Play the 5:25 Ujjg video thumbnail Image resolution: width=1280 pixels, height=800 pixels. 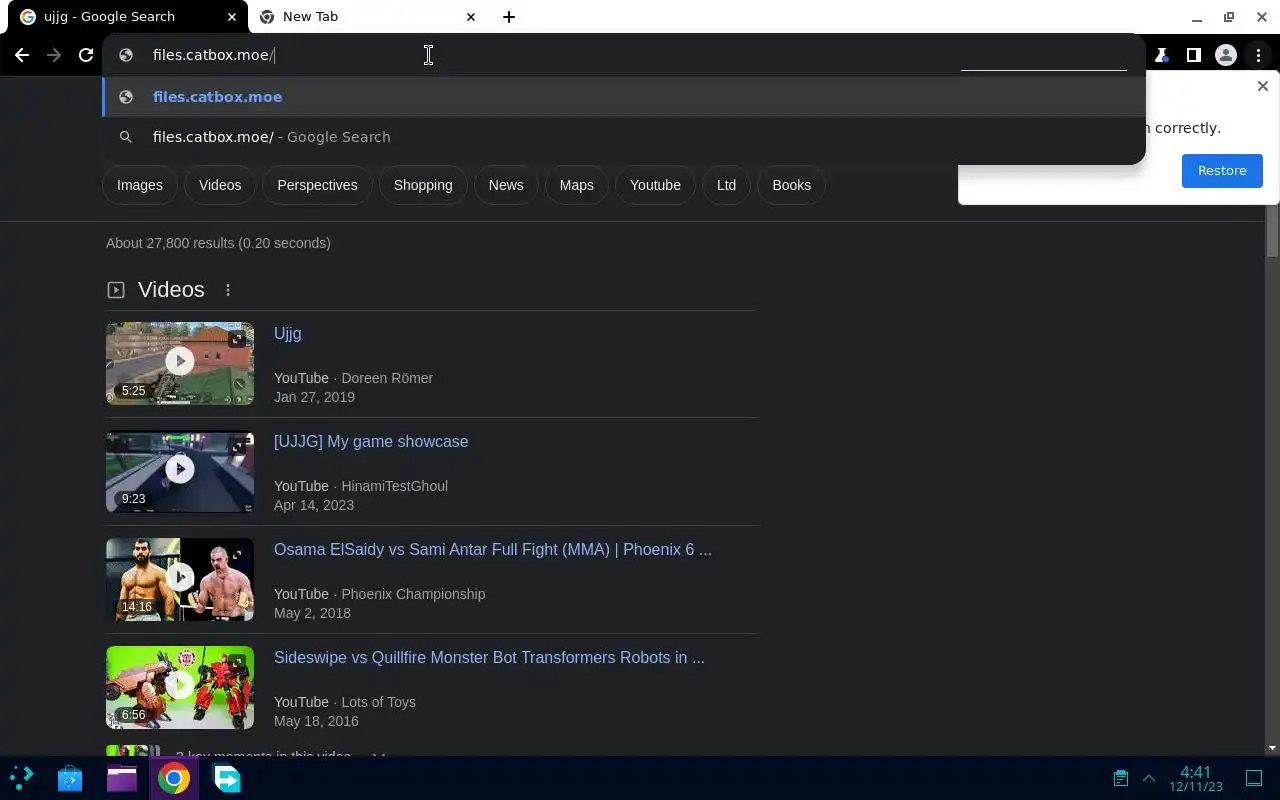point(180,363)
